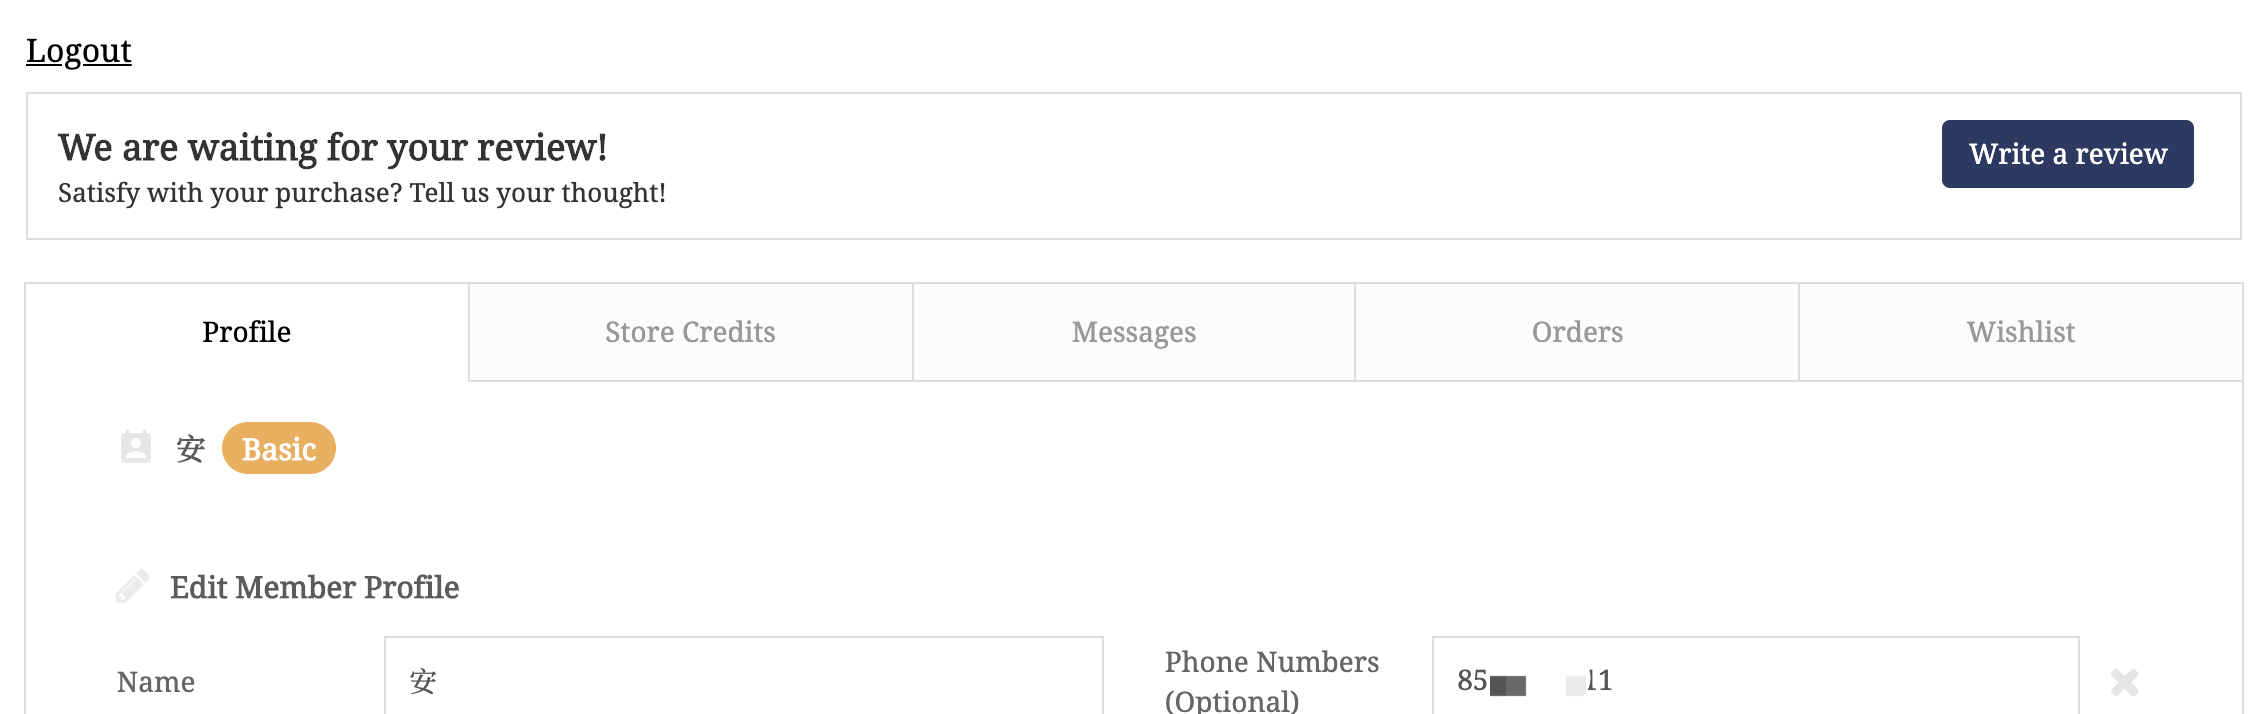
Task: Open the Store Credits tab
Action: (x=690, y=332)
